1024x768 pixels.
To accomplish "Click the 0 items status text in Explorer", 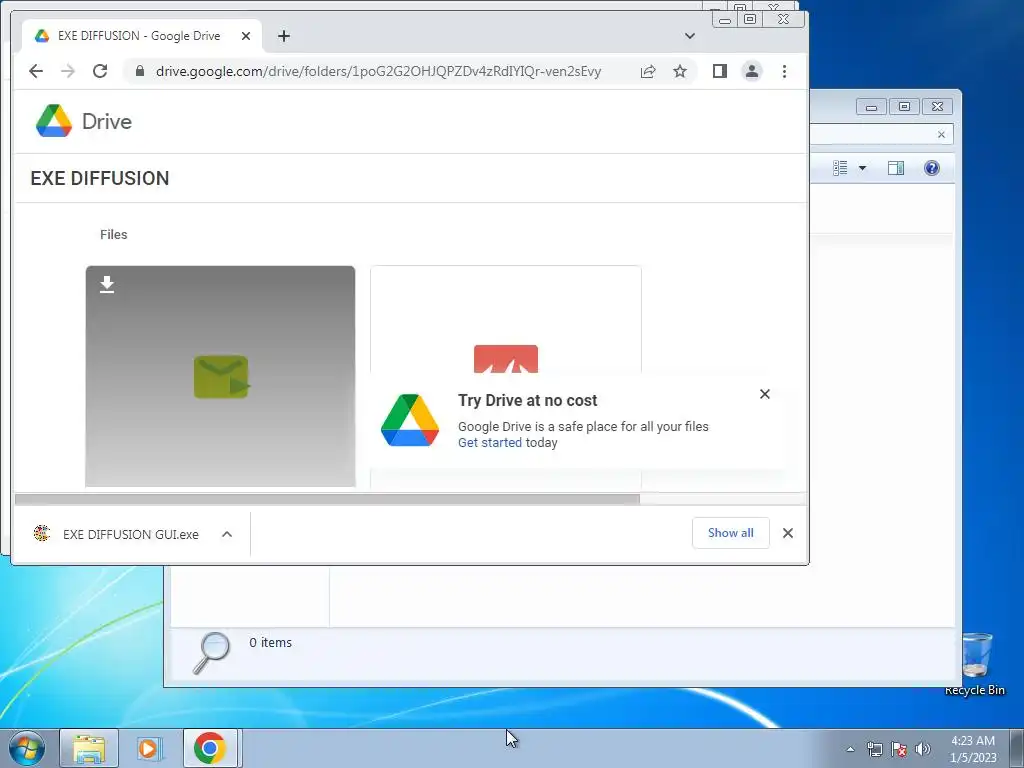I will coord(270,643).
